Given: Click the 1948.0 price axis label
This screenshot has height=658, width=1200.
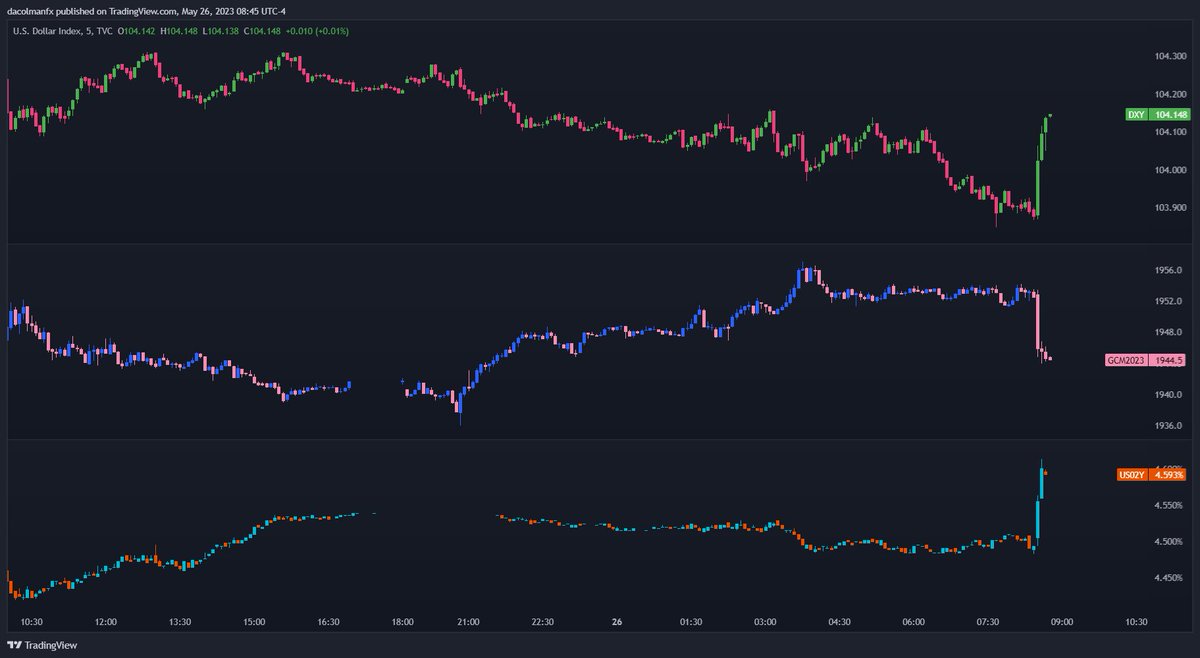Looking at the screenshot, I should coord(1169,332).
